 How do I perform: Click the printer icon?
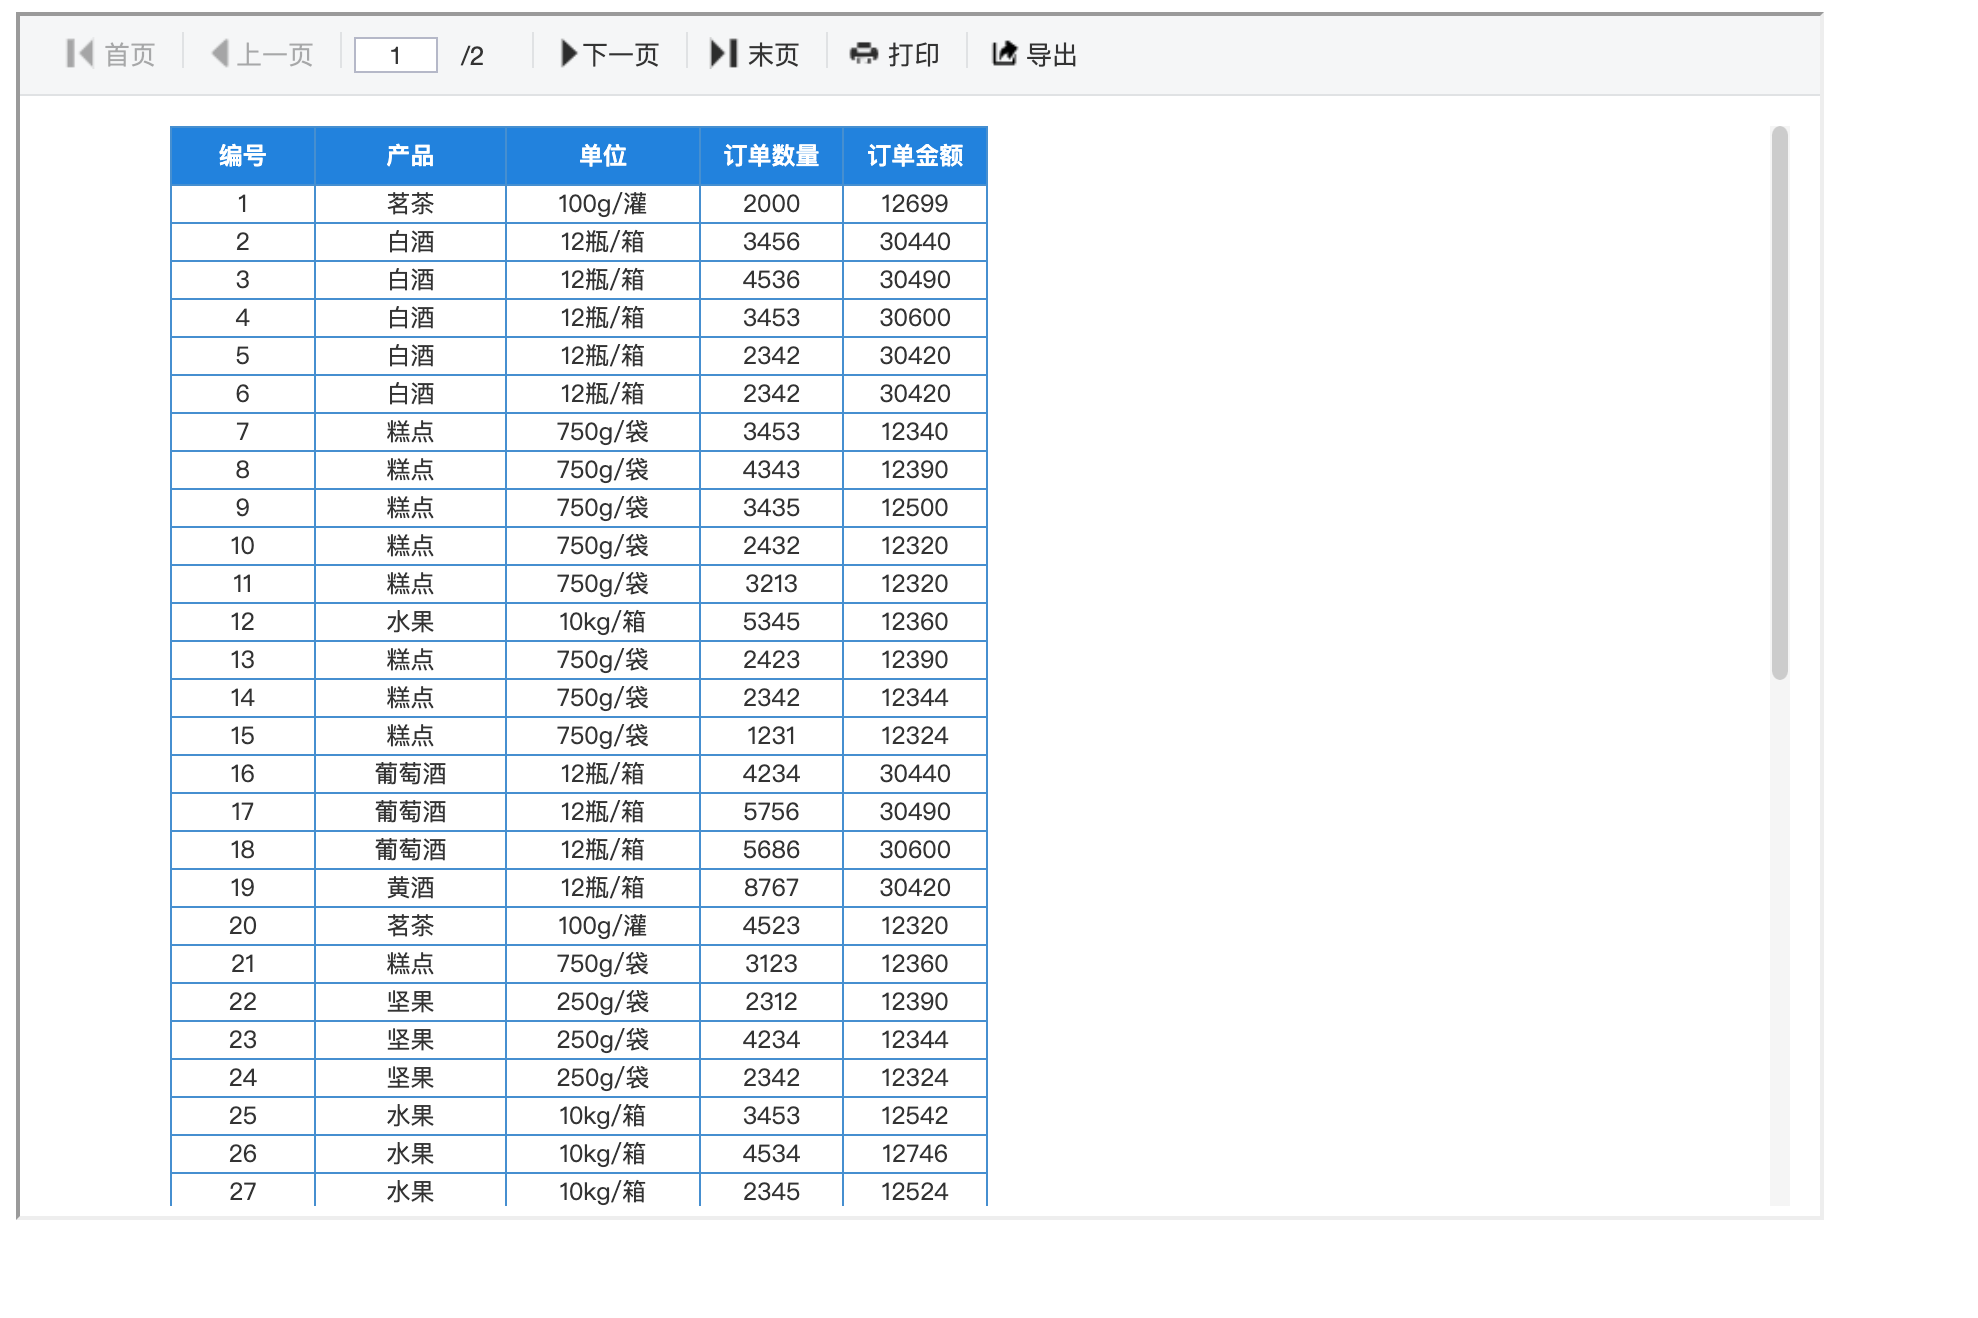(864, 54)
